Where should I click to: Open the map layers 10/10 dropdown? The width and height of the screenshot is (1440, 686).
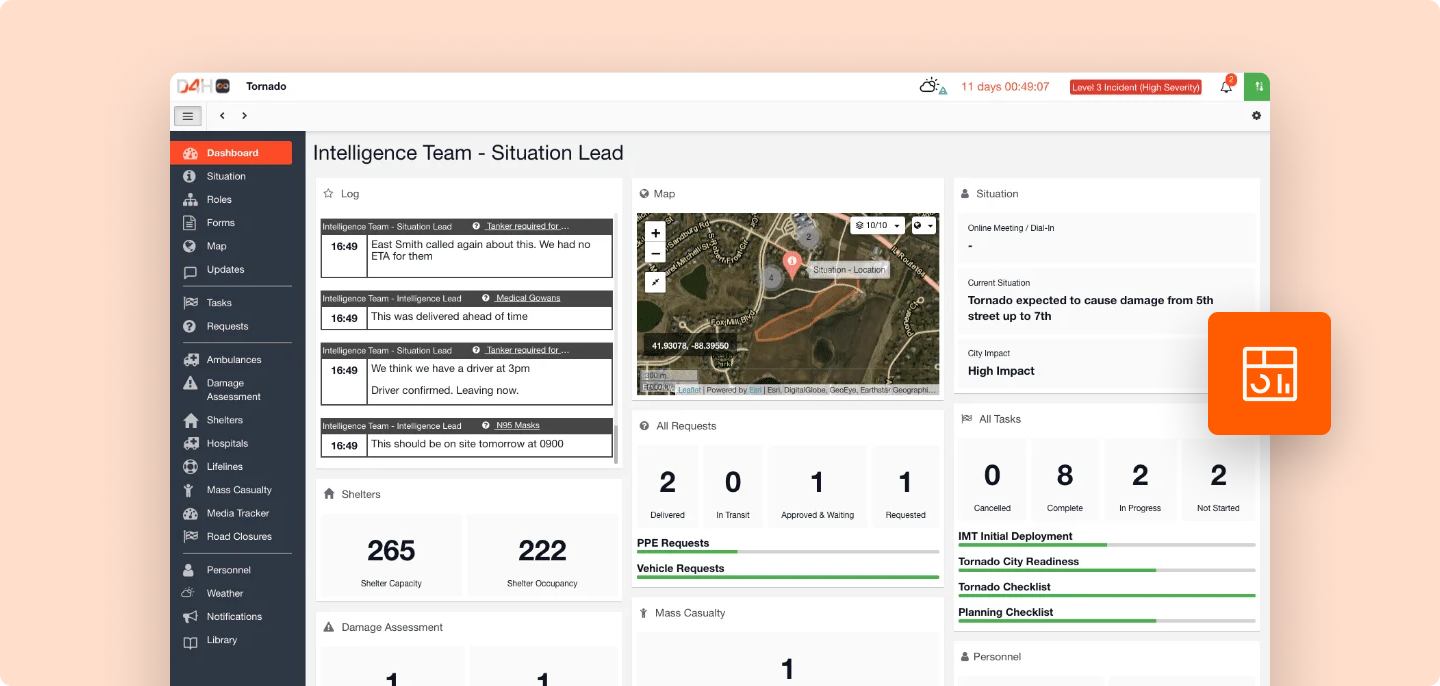click(x=874, y=224)
